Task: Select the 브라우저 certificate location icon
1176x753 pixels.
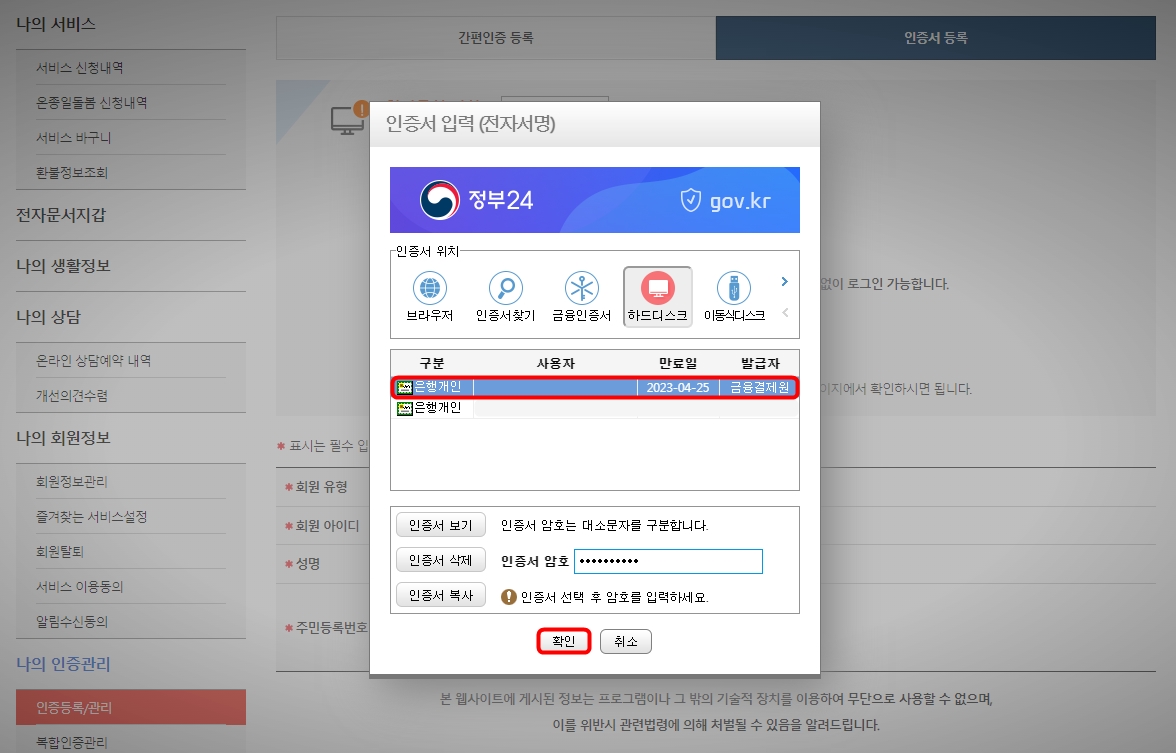Action: coord(429,293)
